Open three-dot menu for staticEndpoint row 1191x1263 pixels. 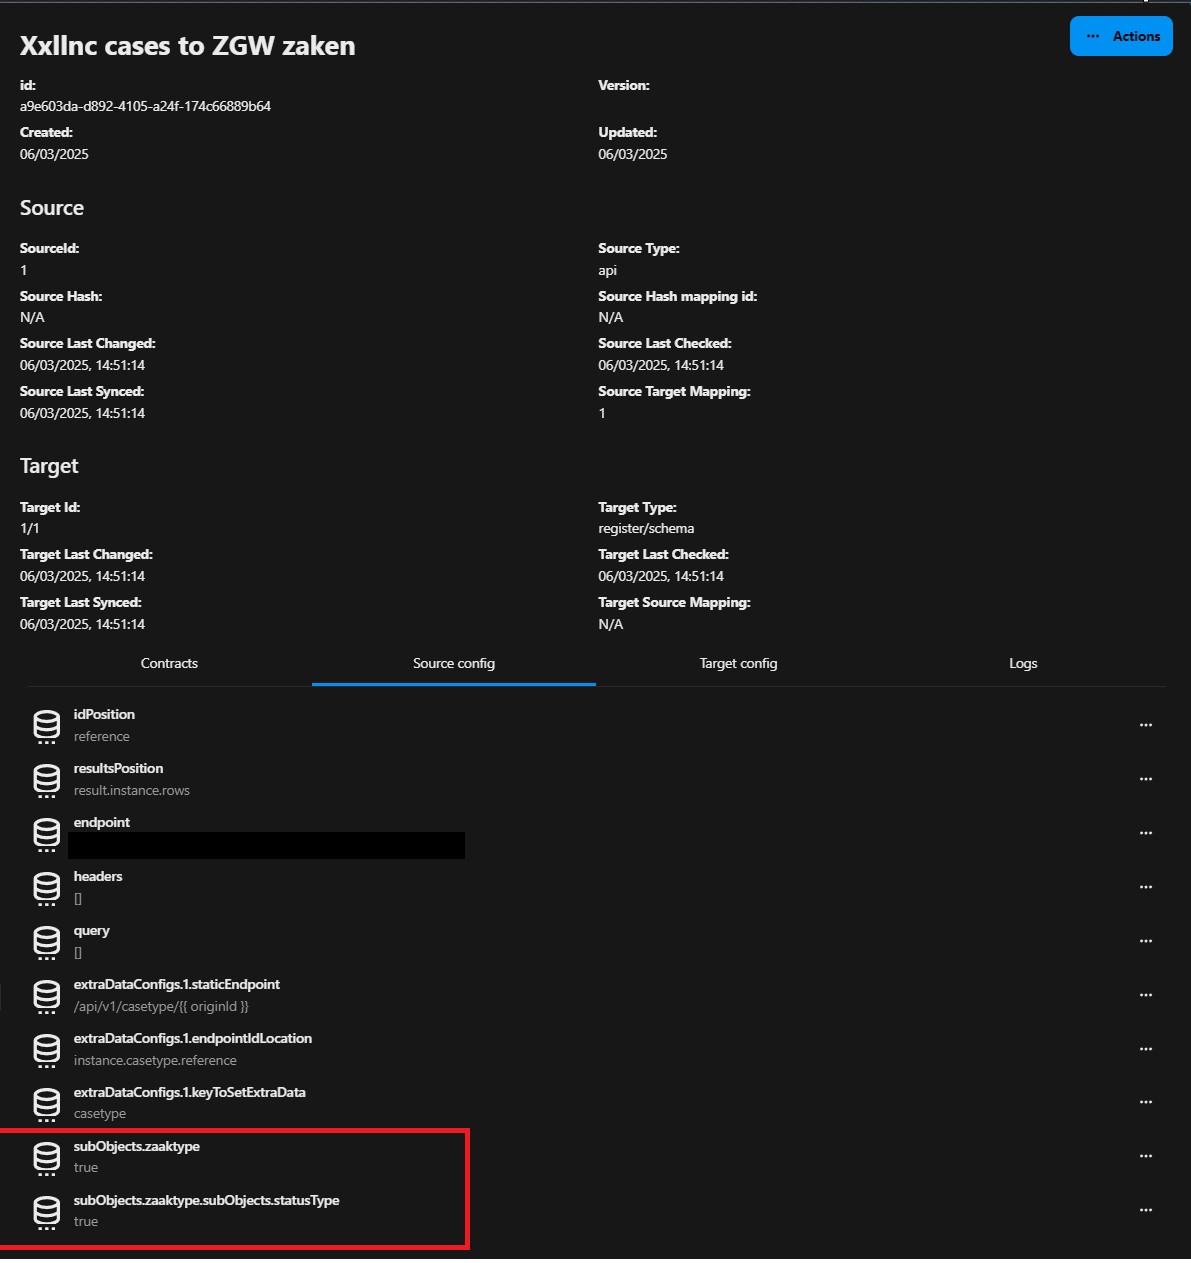[x=1146, y=995]
